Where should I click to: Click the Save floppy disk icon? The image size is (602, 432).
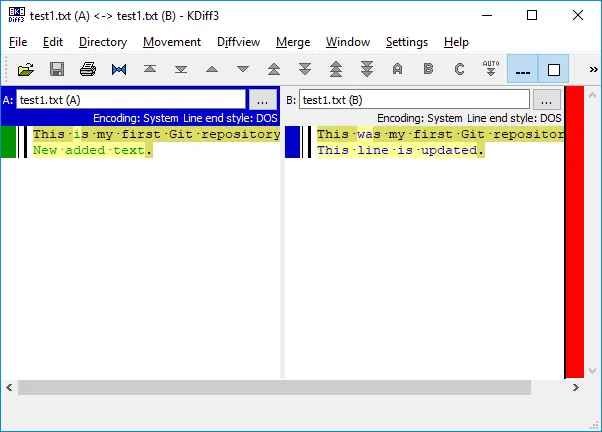(x=57, y=70)
